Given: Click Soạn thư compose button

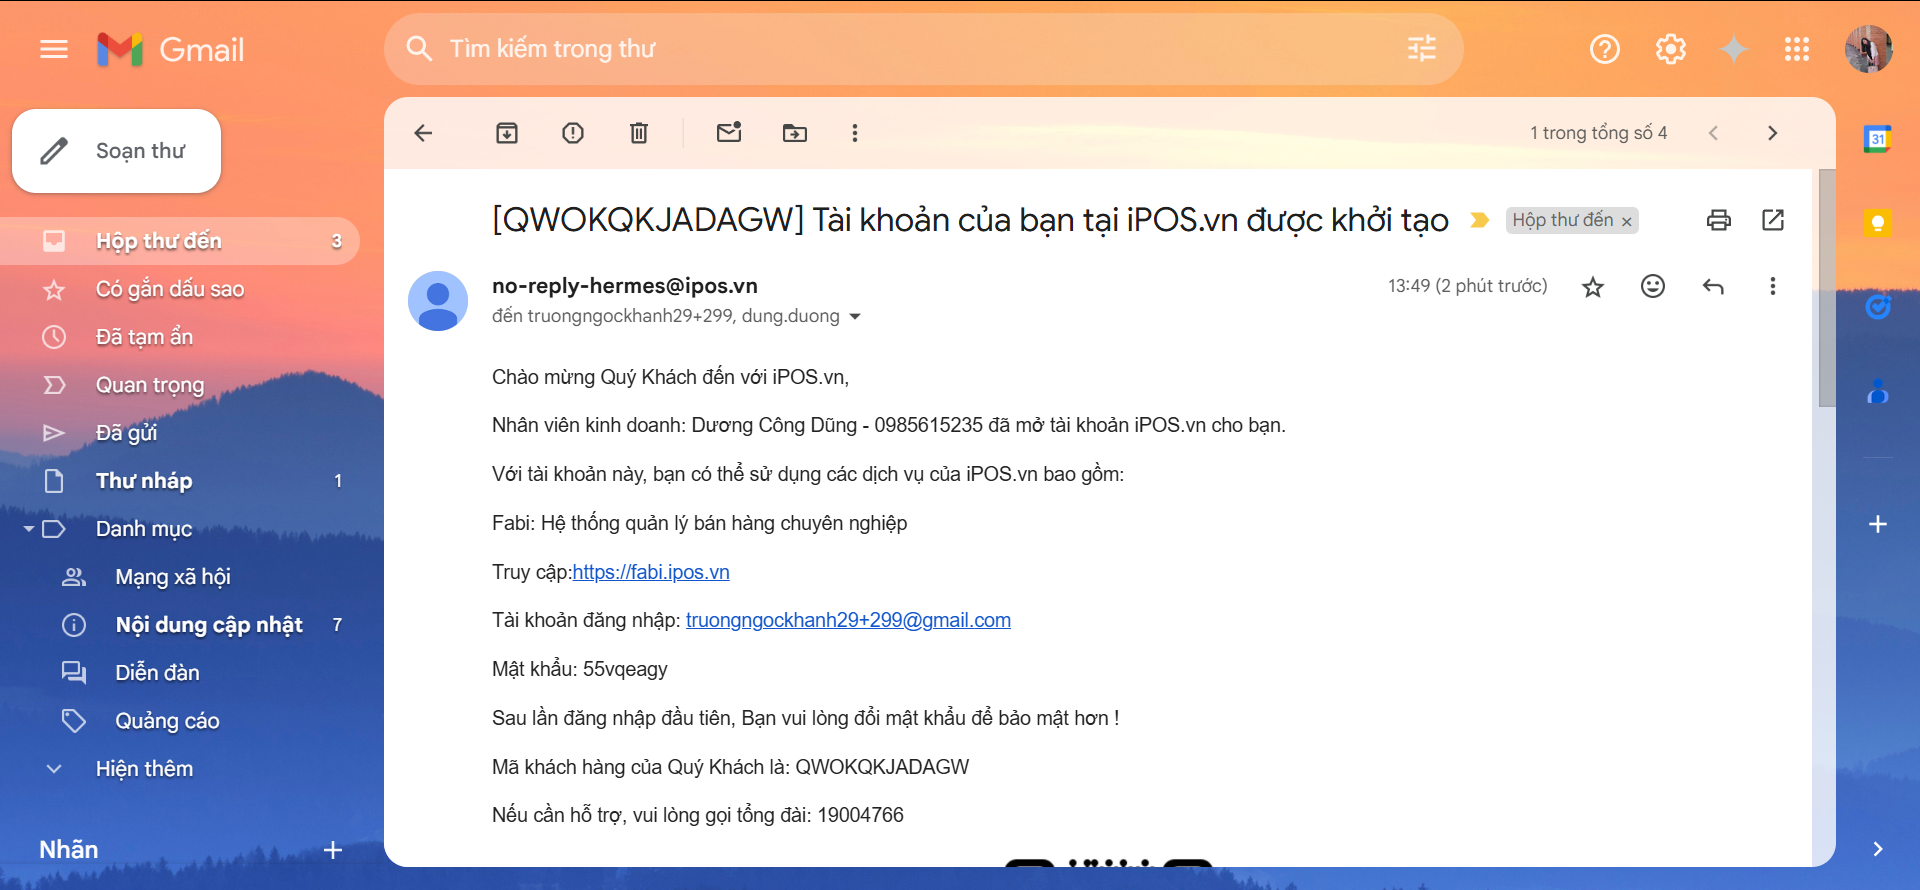Looking at the screenshot, I should (x=116, y=151).
